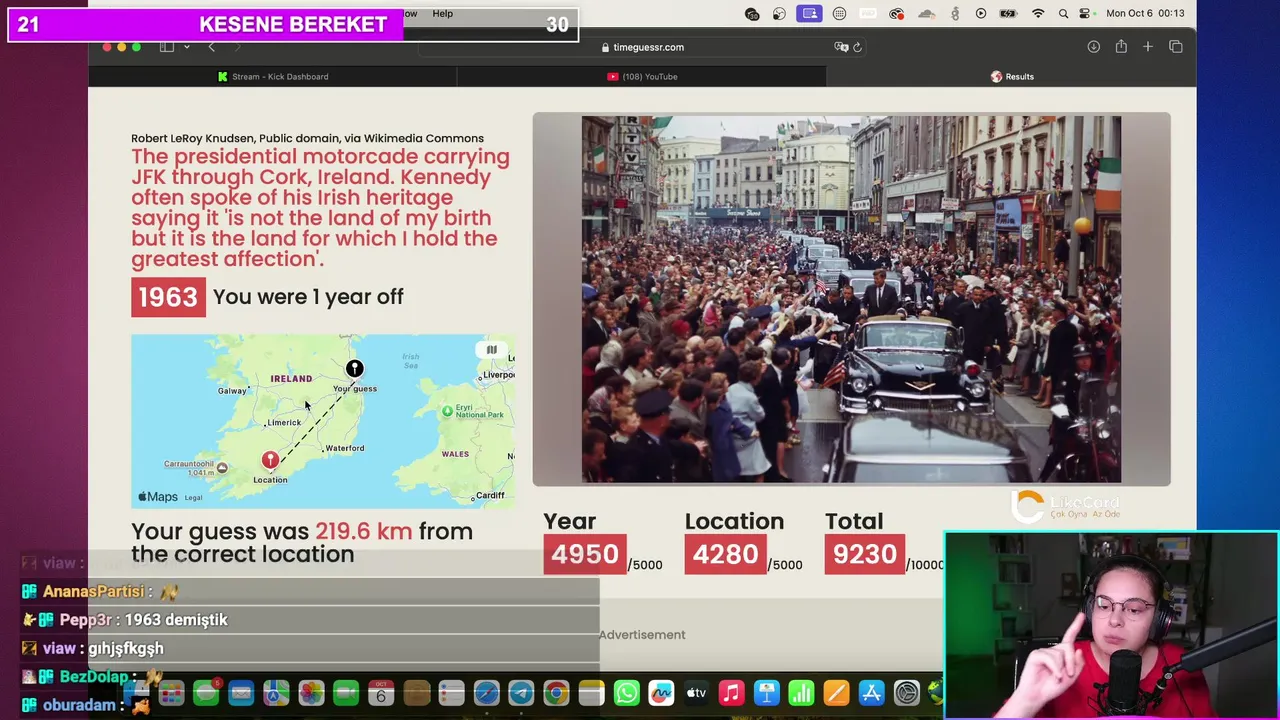Viewport: 1280px width, 720px height.
Task: Click the play circle menu bar icon
Action: click(981, 13)
